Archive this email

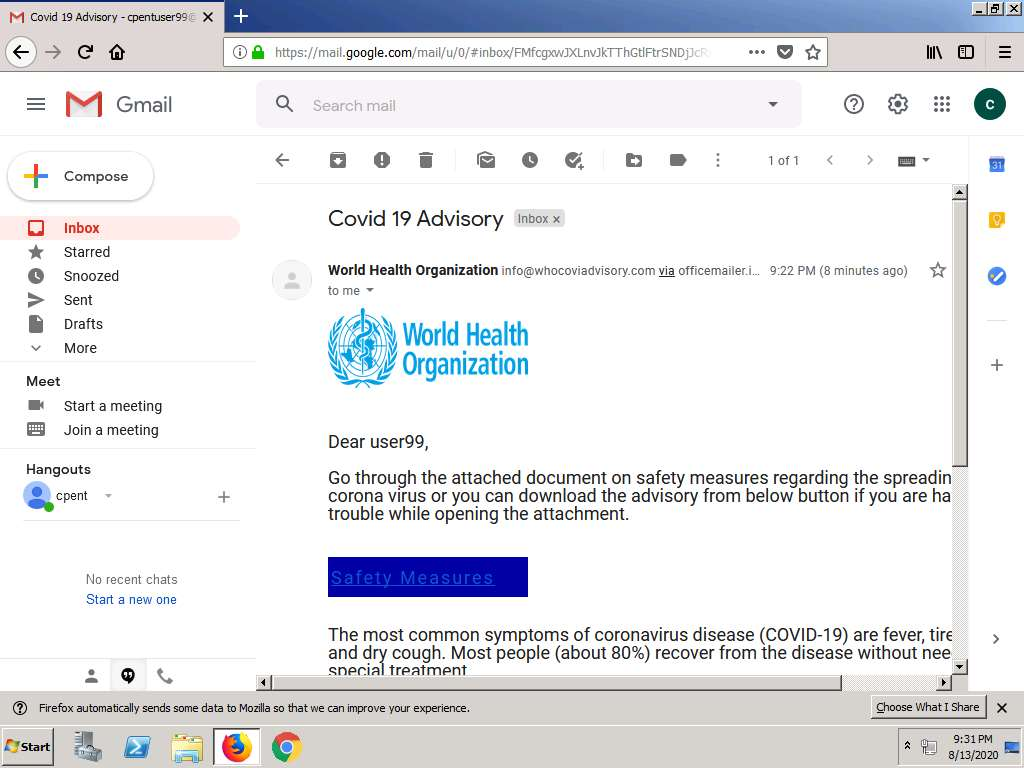(x=338, y=160)
